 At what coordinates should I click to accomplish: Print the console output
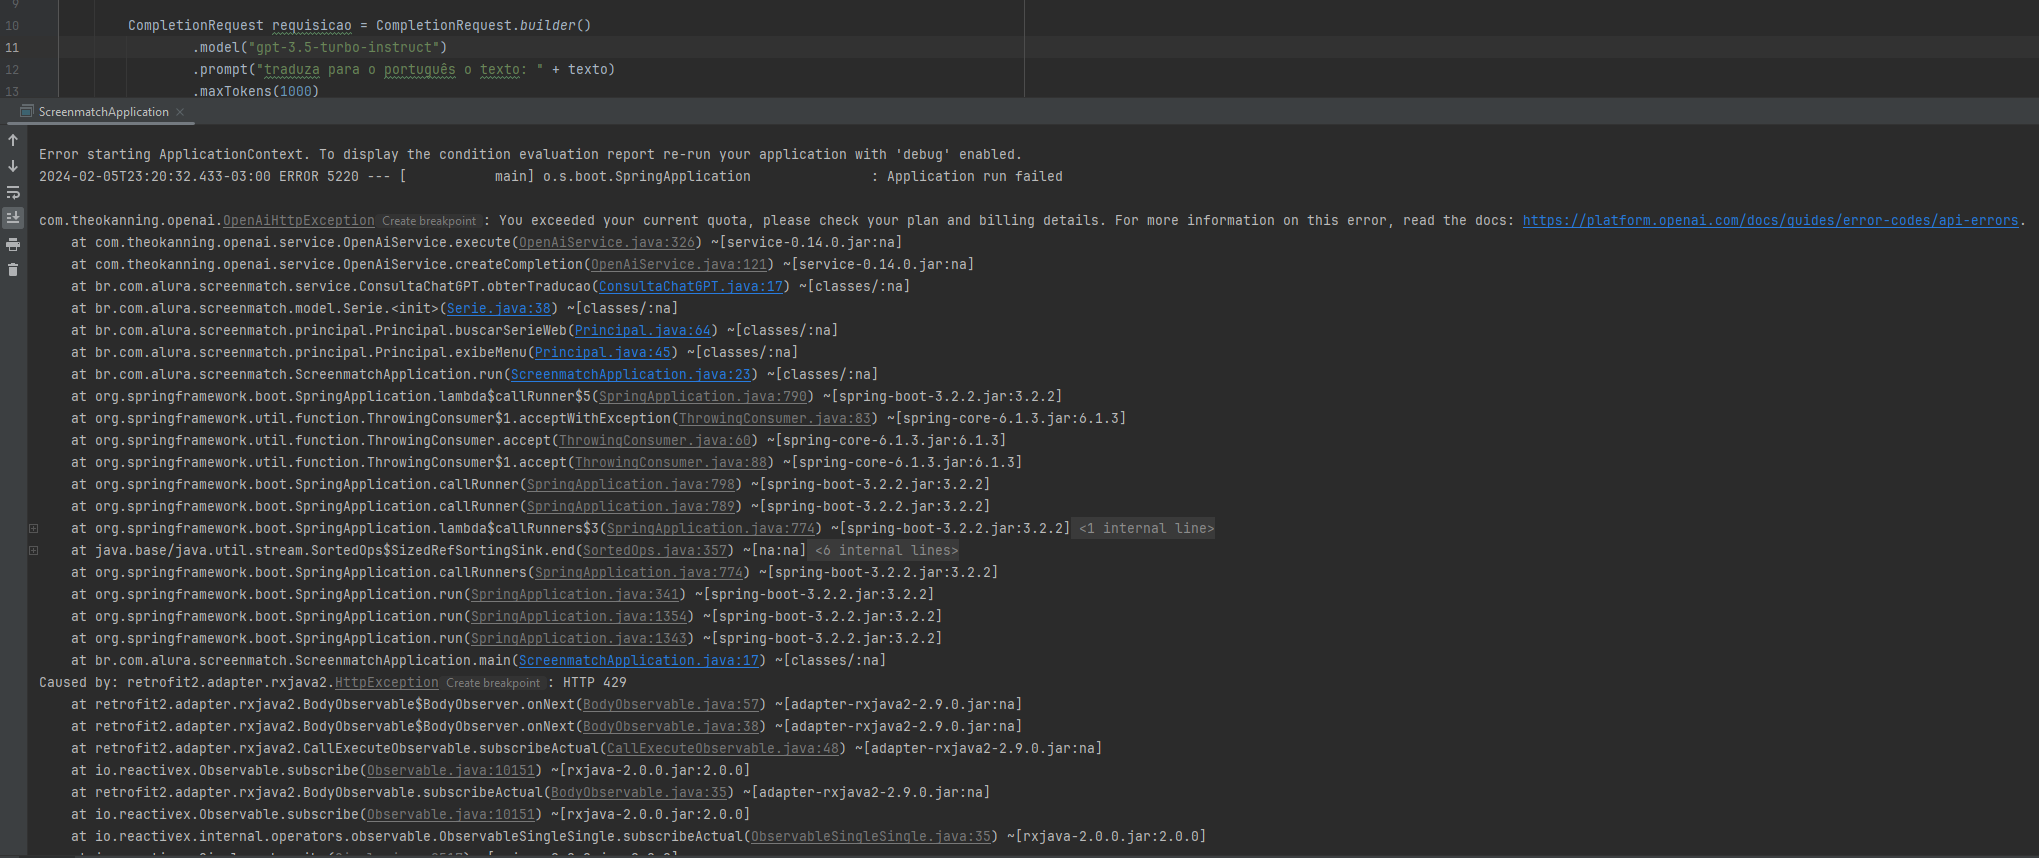click(13, 244)
